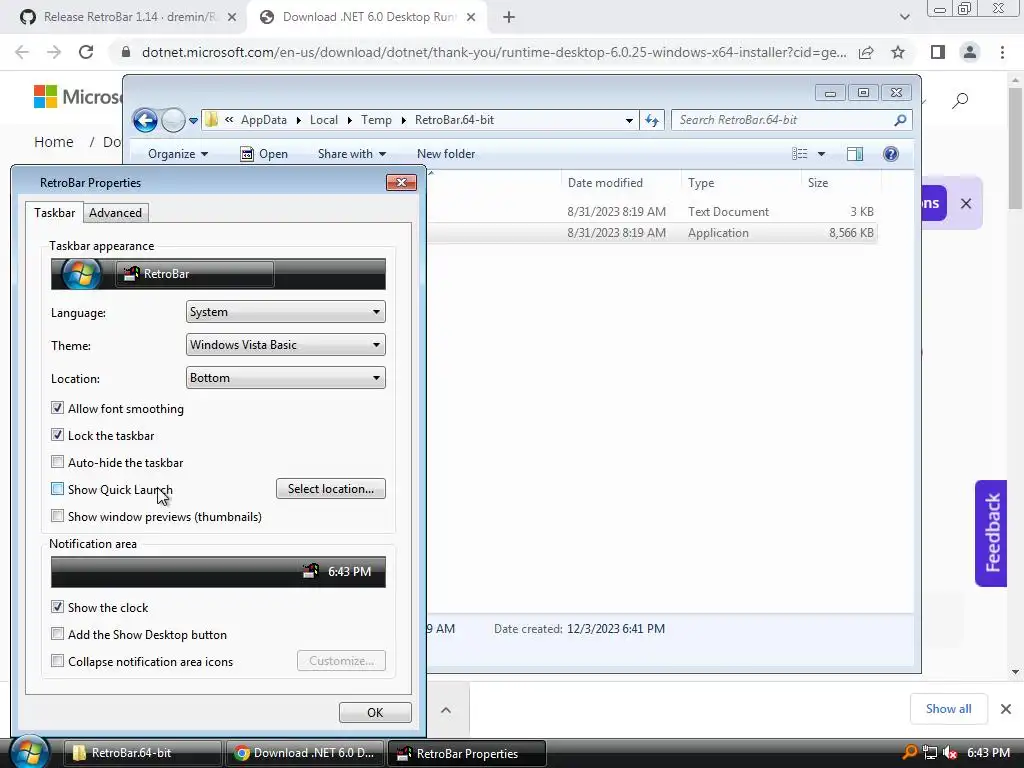Enable Auto-hide the taskbar
Image resolution: width=1024 pixels, height=768 pixels.
(x=57, y=462)
